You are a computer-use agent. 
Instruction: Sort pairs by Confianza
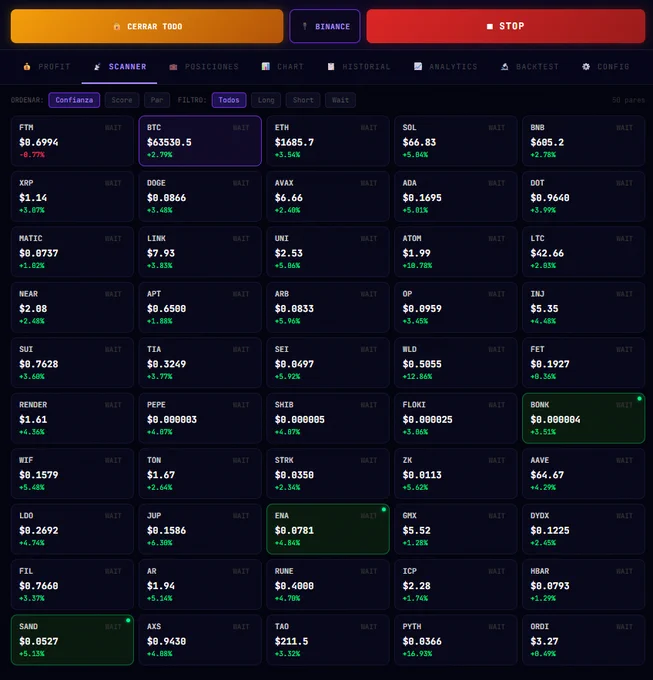coord(74,100)
